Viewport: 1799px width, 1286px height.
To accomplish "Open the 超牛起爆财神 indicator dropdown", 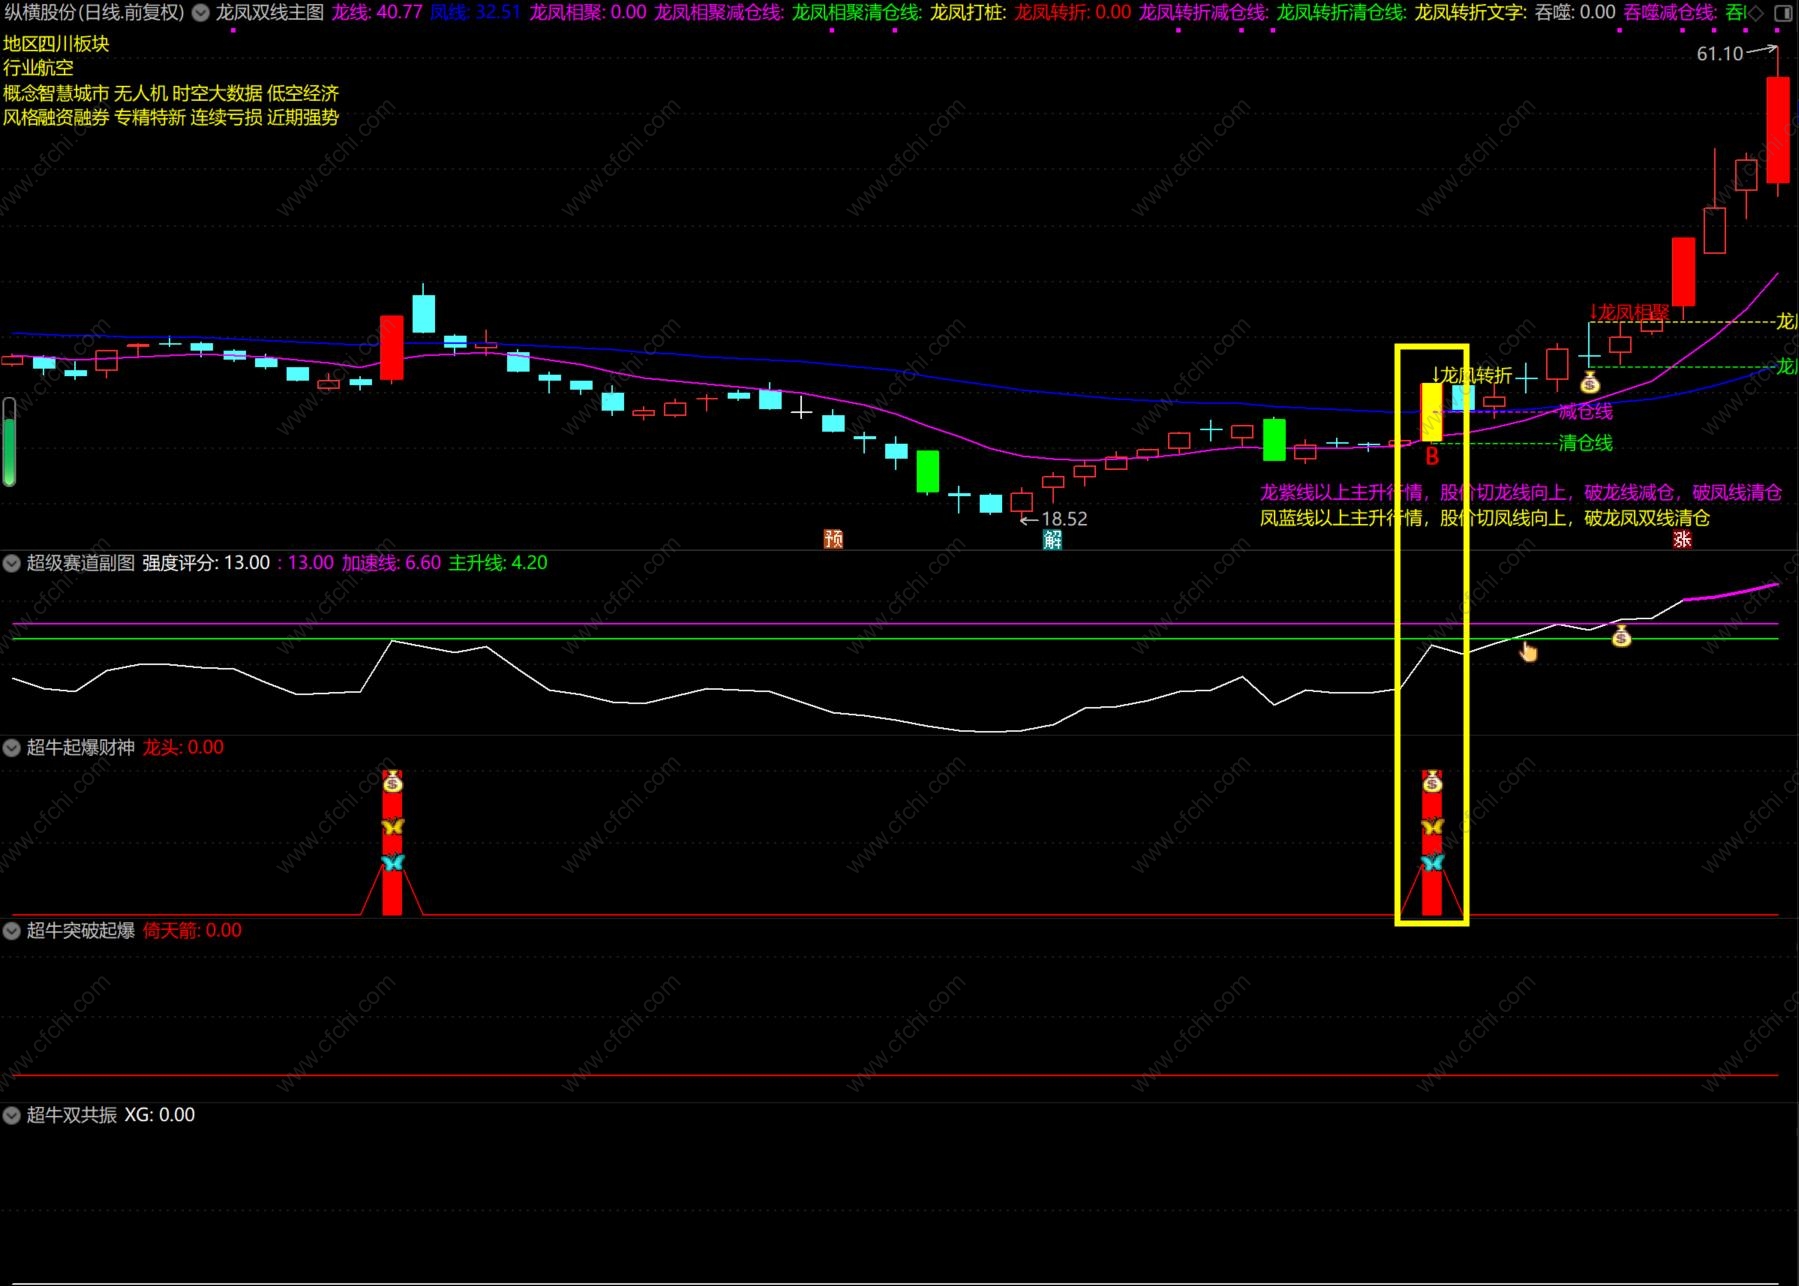I will [12, 748].
